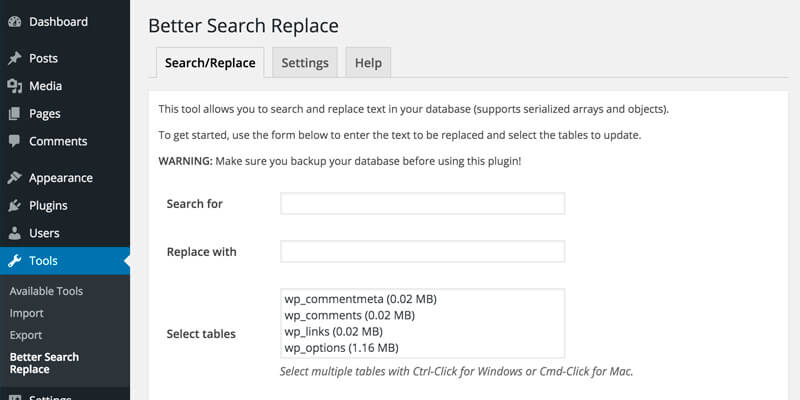This screenshot has height=400, width=800.
Task: Select the Search/Replace tab
Action: tap(210, 63)
